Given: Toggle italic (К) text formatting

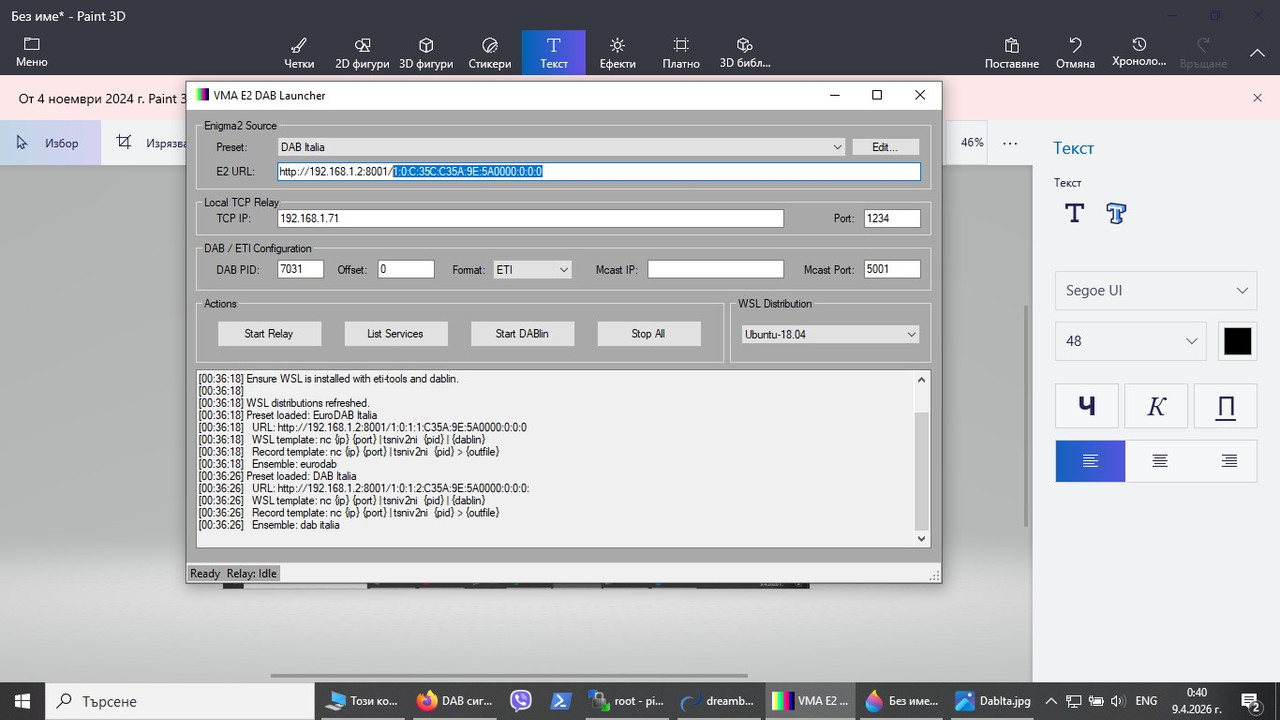Looking at the screenshot, I should click(x=1156, y=406).
